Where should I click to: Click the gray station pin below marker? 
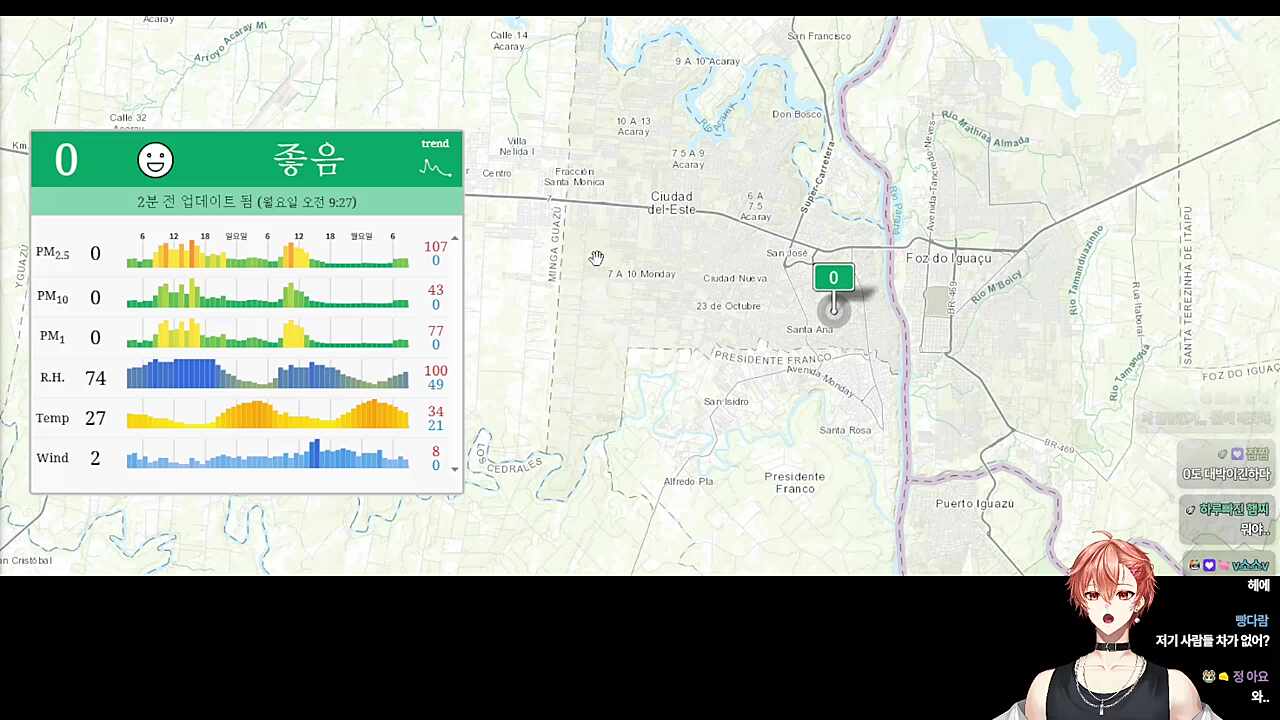point(833,311)
